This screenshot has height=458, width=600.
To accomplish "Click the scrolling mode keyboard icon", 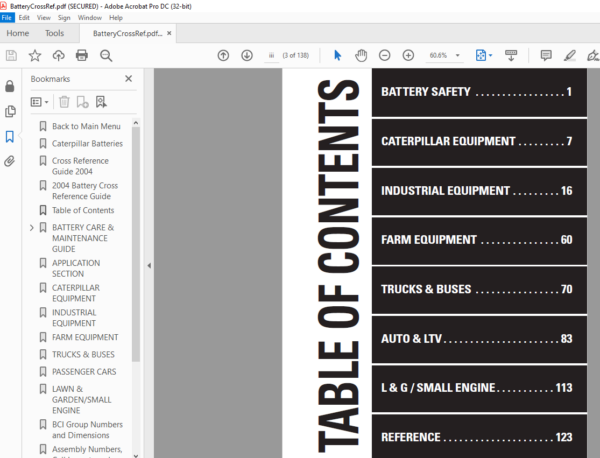I will [511, 55].
